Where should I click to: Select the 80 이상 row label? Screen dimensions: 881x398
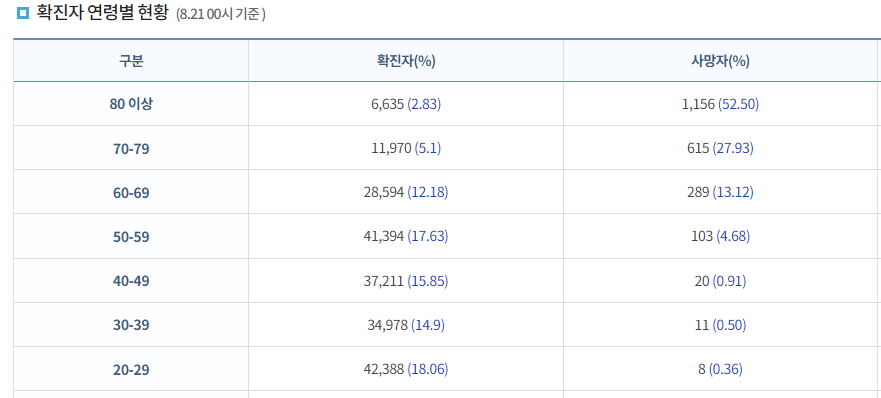point(131,104)
